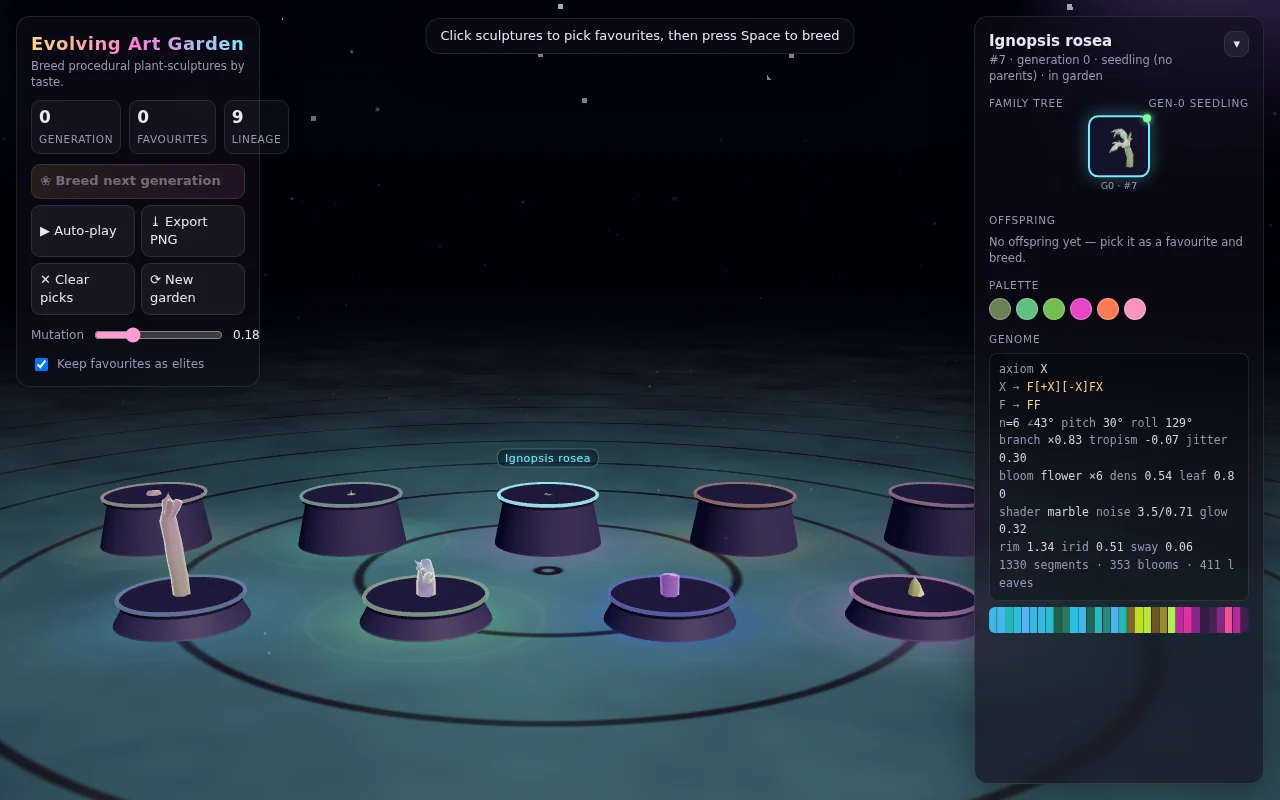Select the white sculpture on green-rimmed pedestal
This screenshot has width=1280, height=800.
coord(426,578)
